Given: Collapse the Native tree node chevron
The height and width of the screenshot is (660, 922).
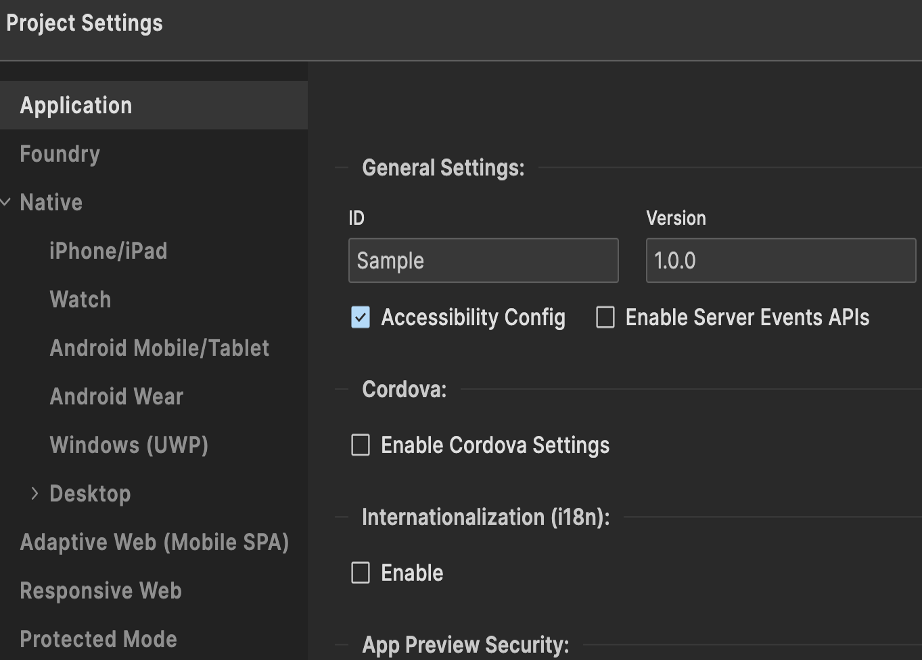Looking at the screenshot, I should (x=8, y=202).
